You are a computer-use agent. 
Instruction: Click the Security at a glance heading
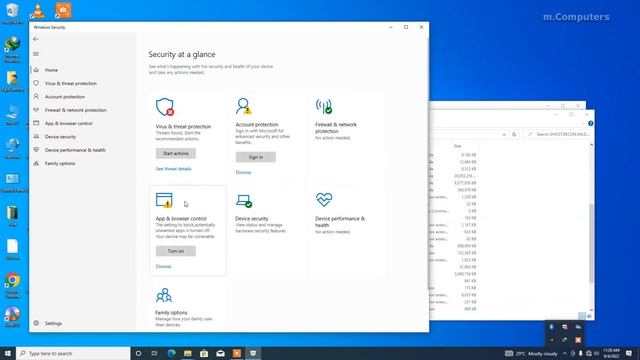tap(182, 54)
